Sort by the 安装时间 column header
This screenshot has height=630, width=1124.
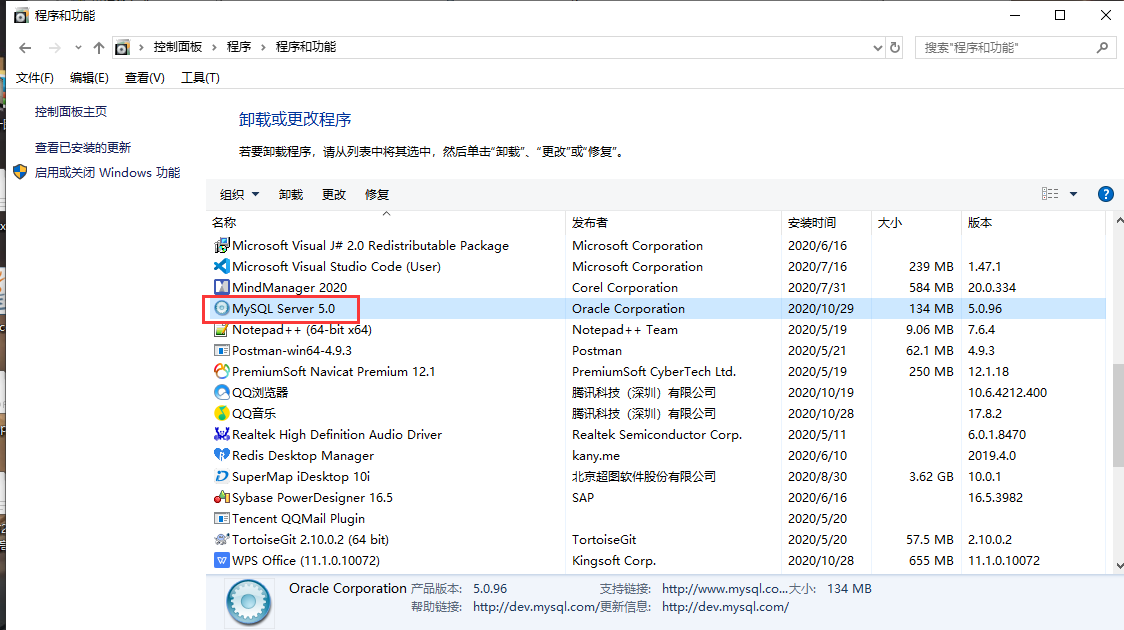tap(826, 222)
